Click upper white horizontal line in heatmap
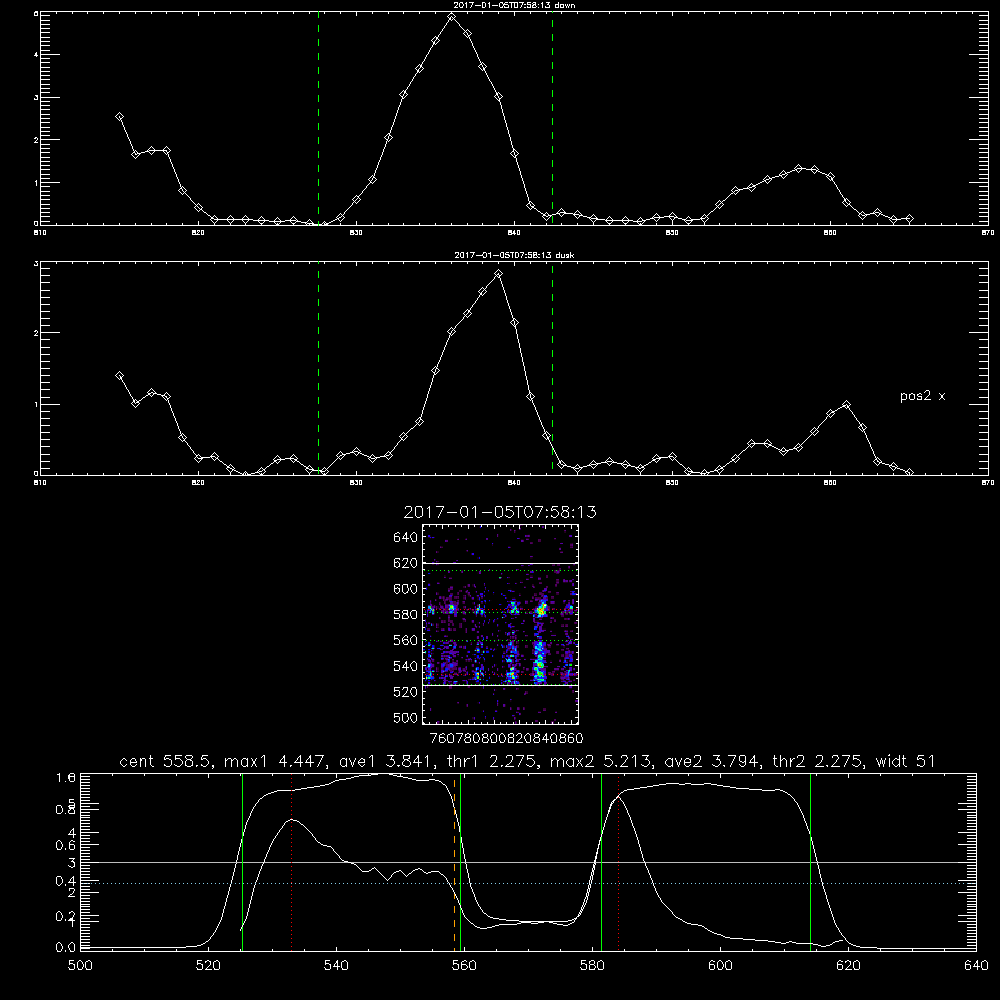The image size is (1000, 1000). (500, 563)
